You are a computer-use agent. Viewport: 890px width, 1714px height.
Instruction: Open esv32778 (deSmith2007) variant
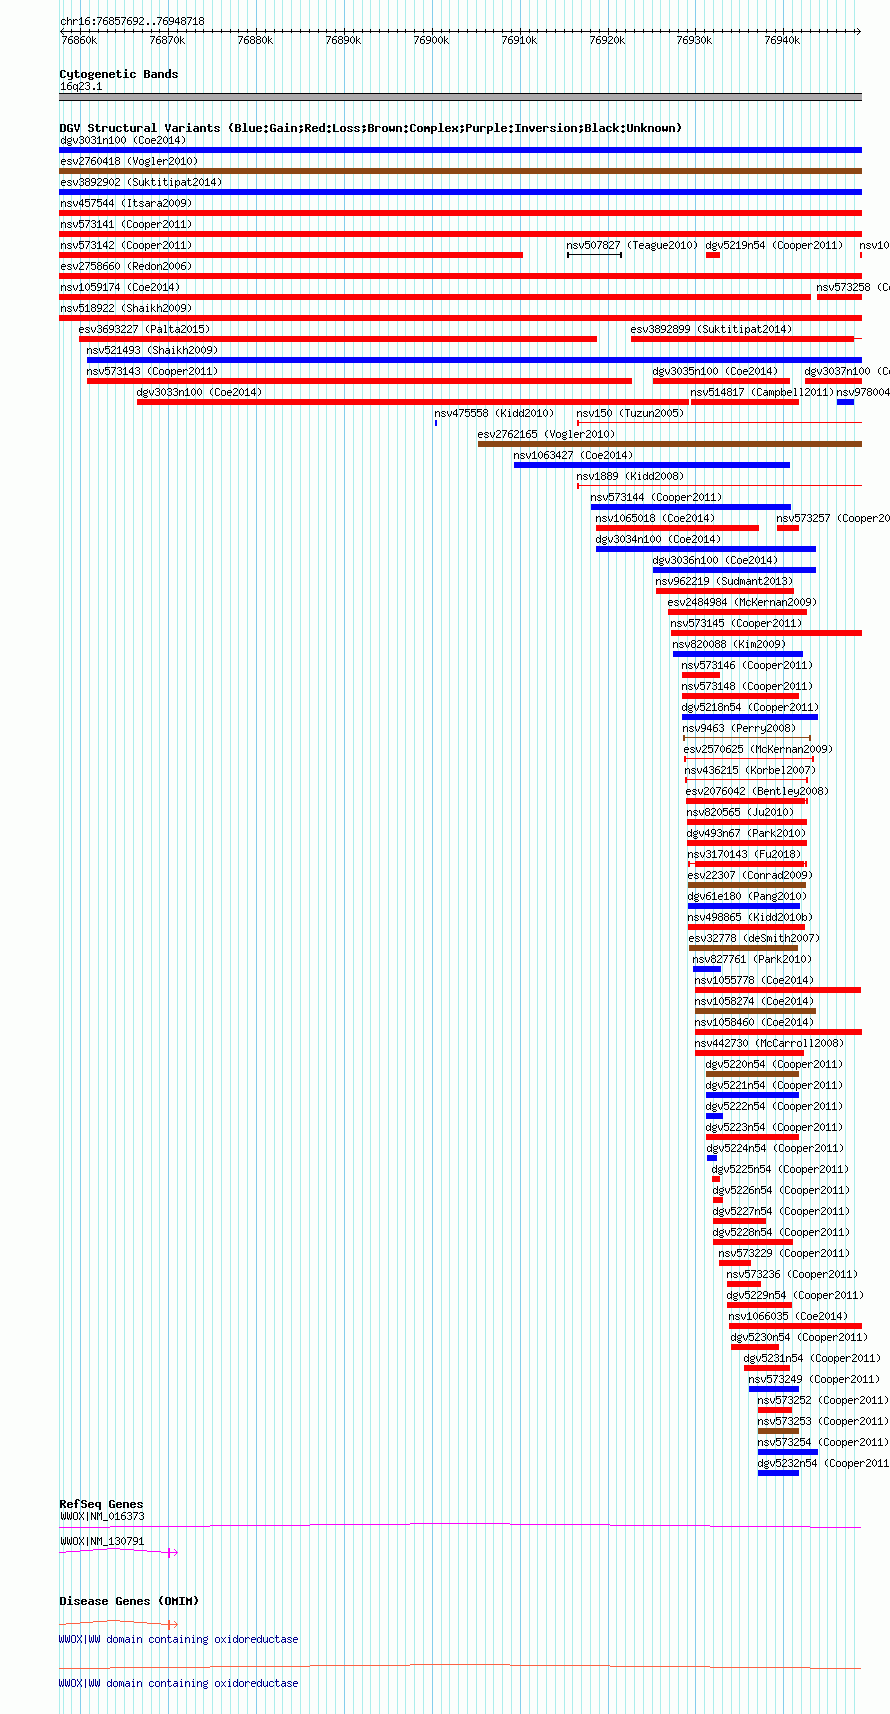[x=755, y=938]
